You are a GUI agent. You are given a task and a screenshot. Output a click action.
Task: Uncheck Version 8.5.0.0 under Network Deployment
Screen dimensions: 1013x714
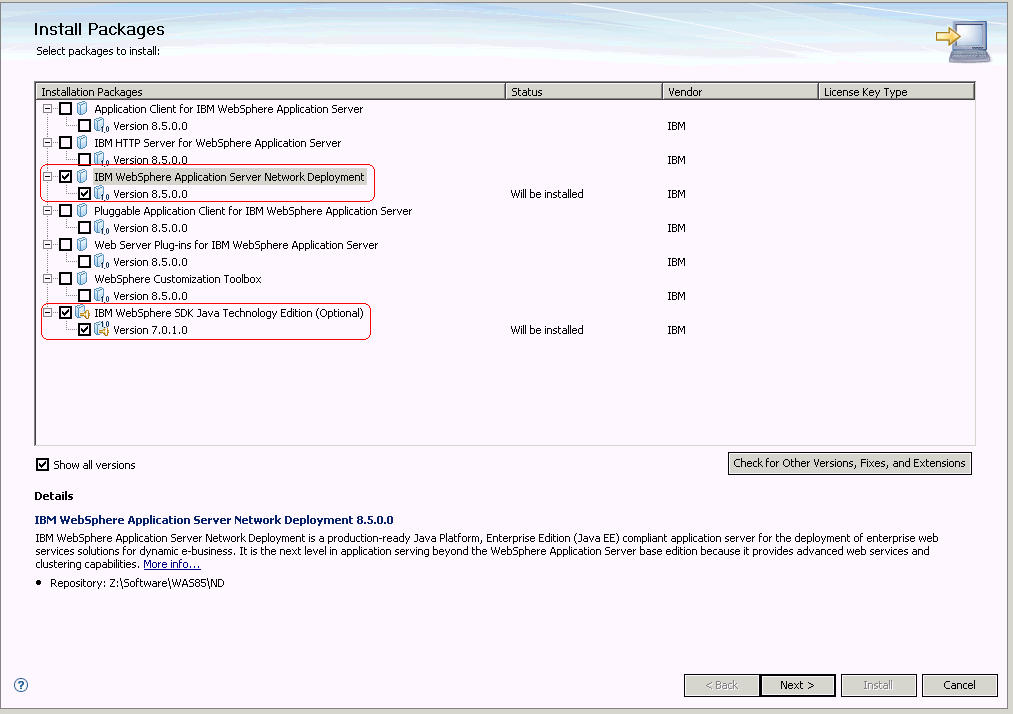84,193
